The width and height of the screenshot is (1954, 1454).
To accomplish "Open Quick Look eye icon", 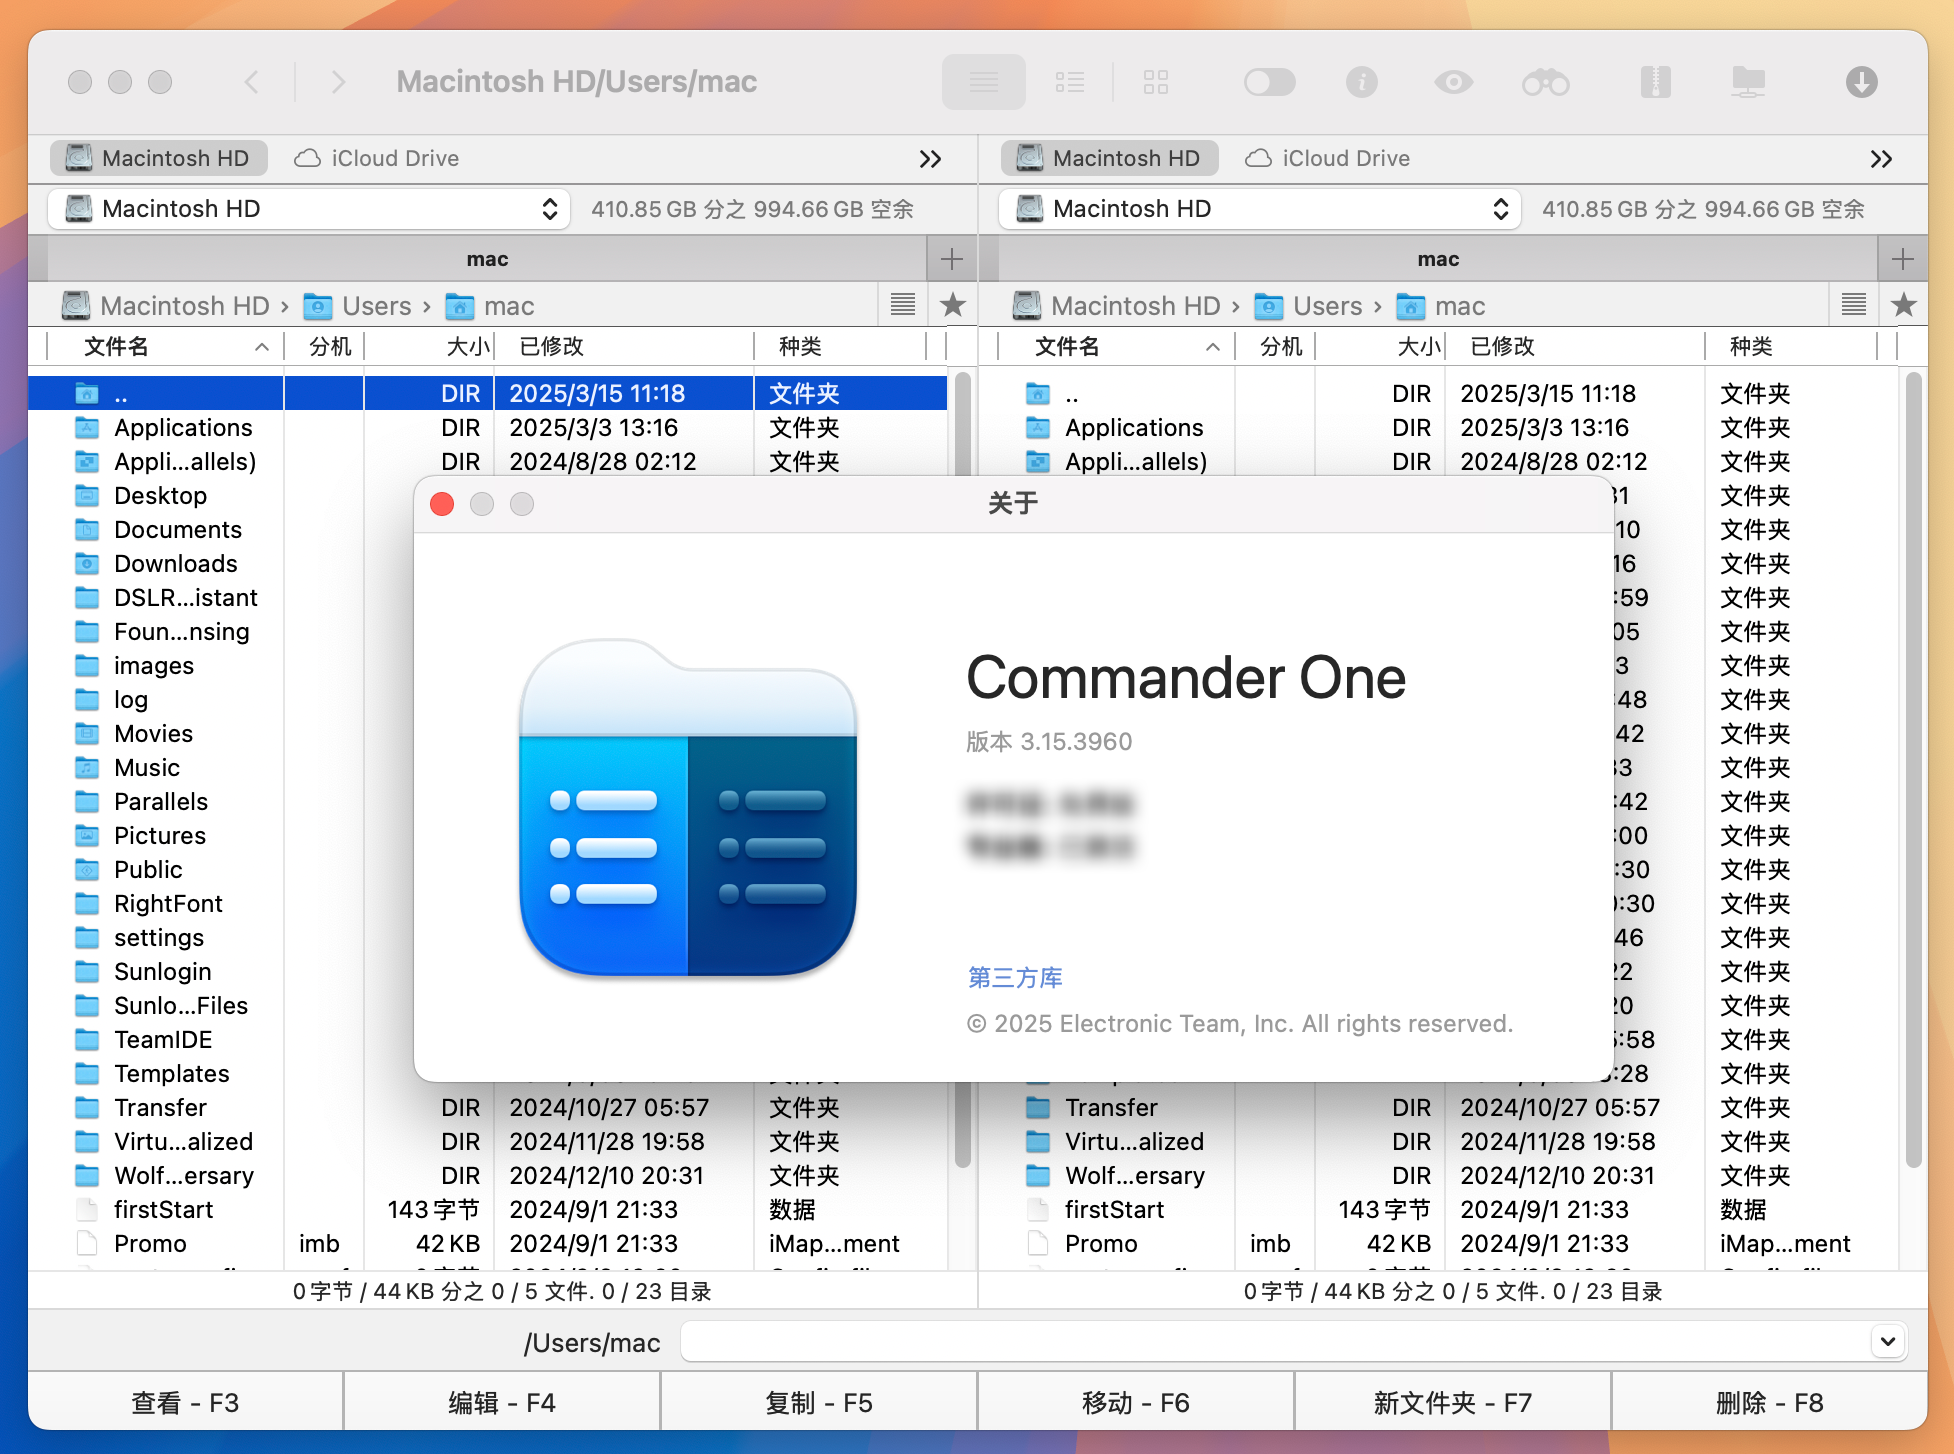I will click(x=1453, y=82).
